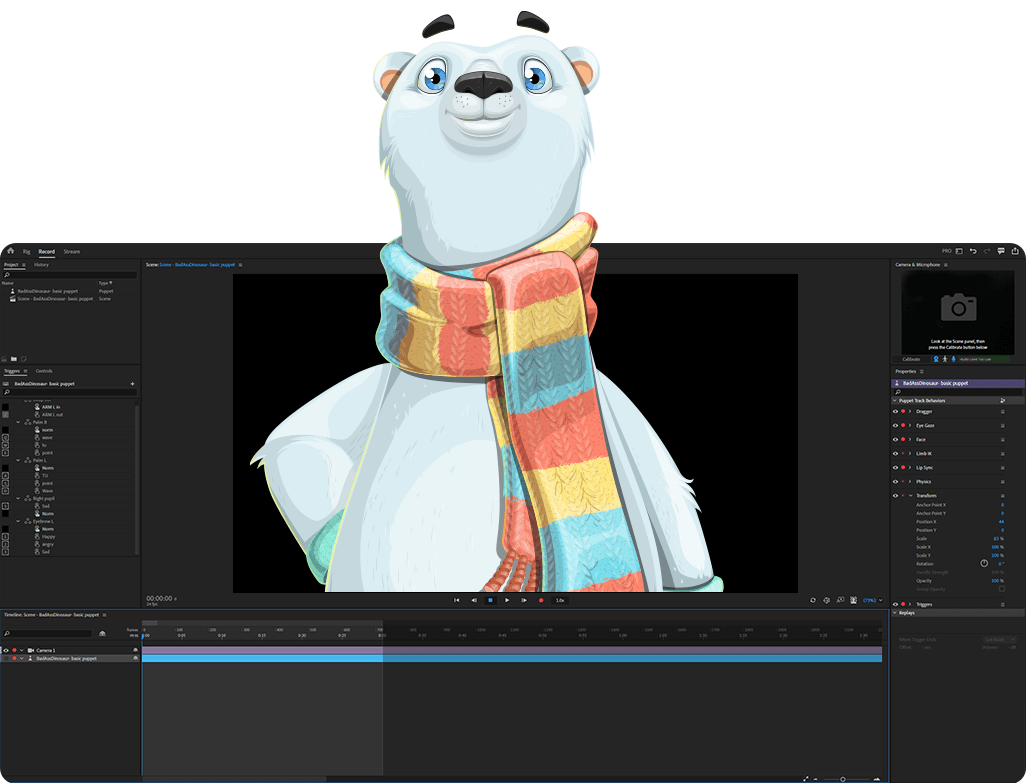Select the Scene item in Project list
Image resolution: width=1026 pixels, height=783 pixels.
55,299
